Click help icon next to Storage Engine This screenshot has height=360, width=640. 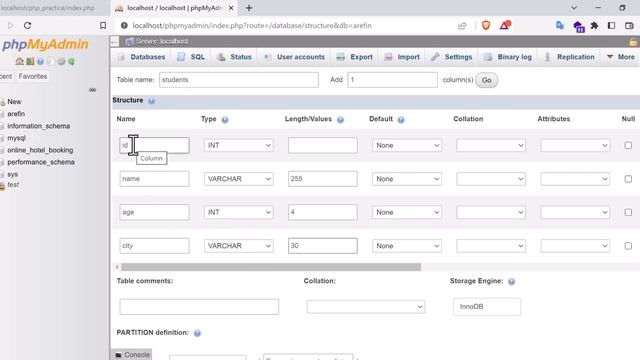(511, 282)
